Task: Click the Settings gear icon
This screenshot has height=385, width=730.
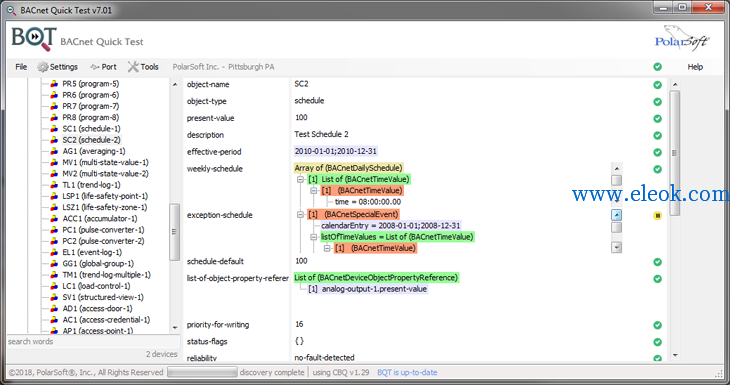Action: [x=43, y=67]
